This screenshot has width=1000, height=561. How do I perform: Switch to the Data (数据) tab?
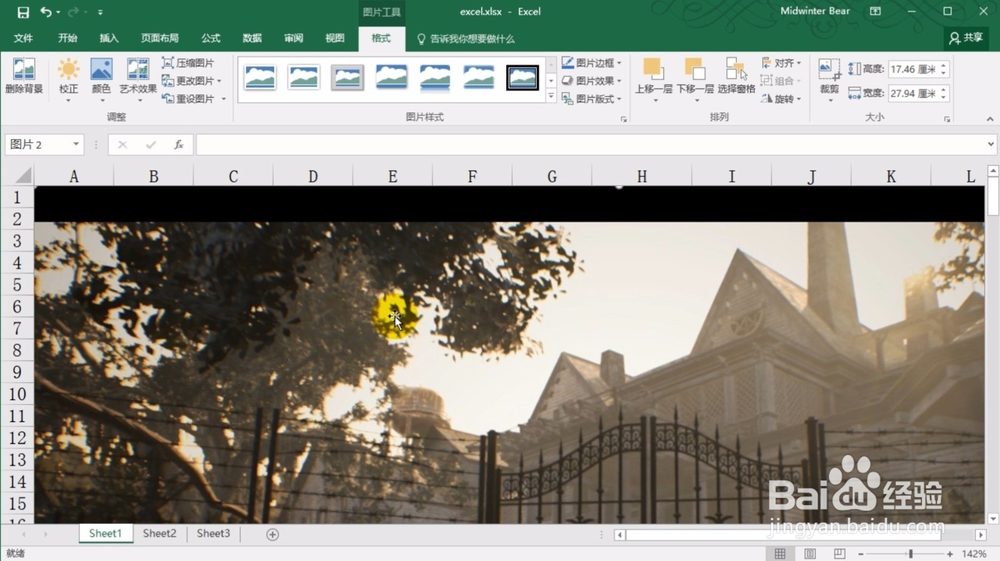pos(252,38)
